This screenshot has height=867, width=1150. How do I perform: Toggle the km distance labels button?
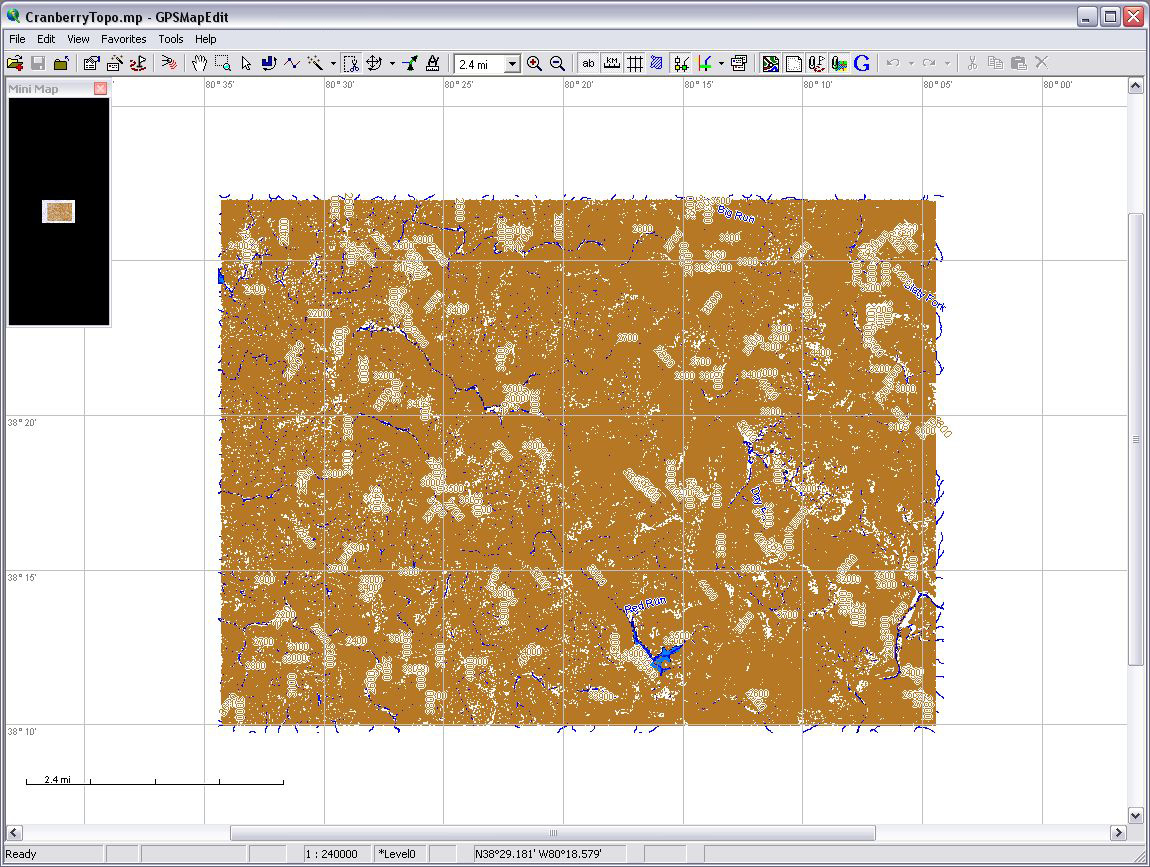[612, 62]
